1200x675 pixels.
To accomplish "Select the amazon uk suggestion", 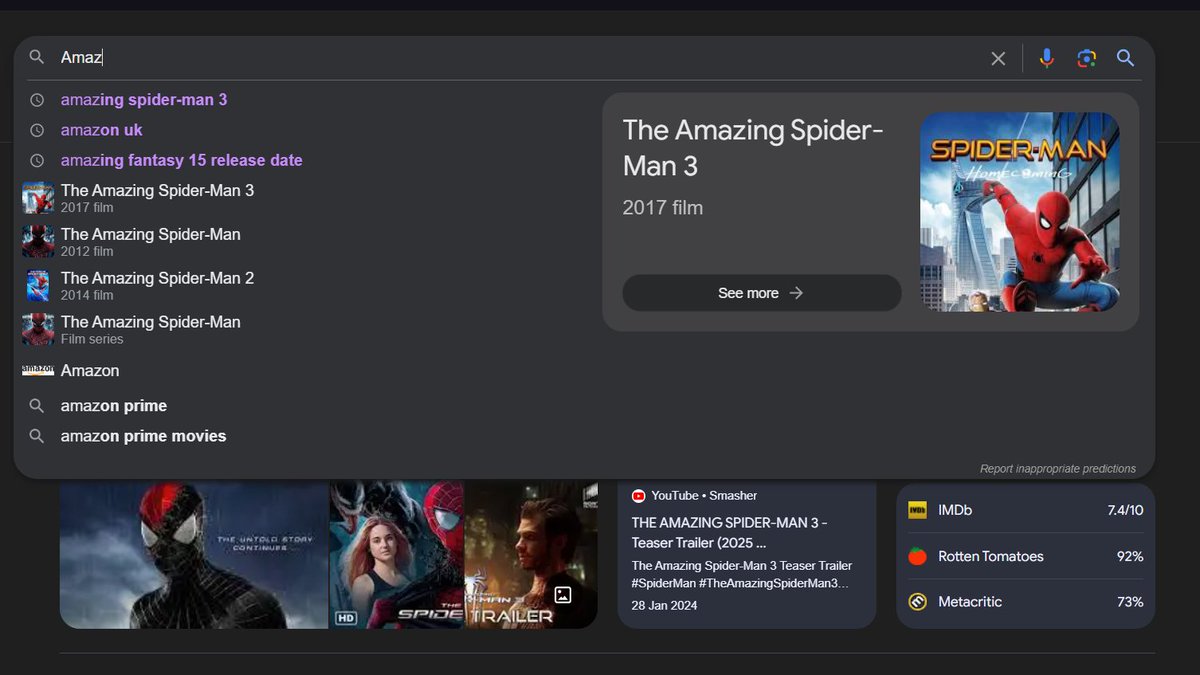I will (x=101, y=130).
